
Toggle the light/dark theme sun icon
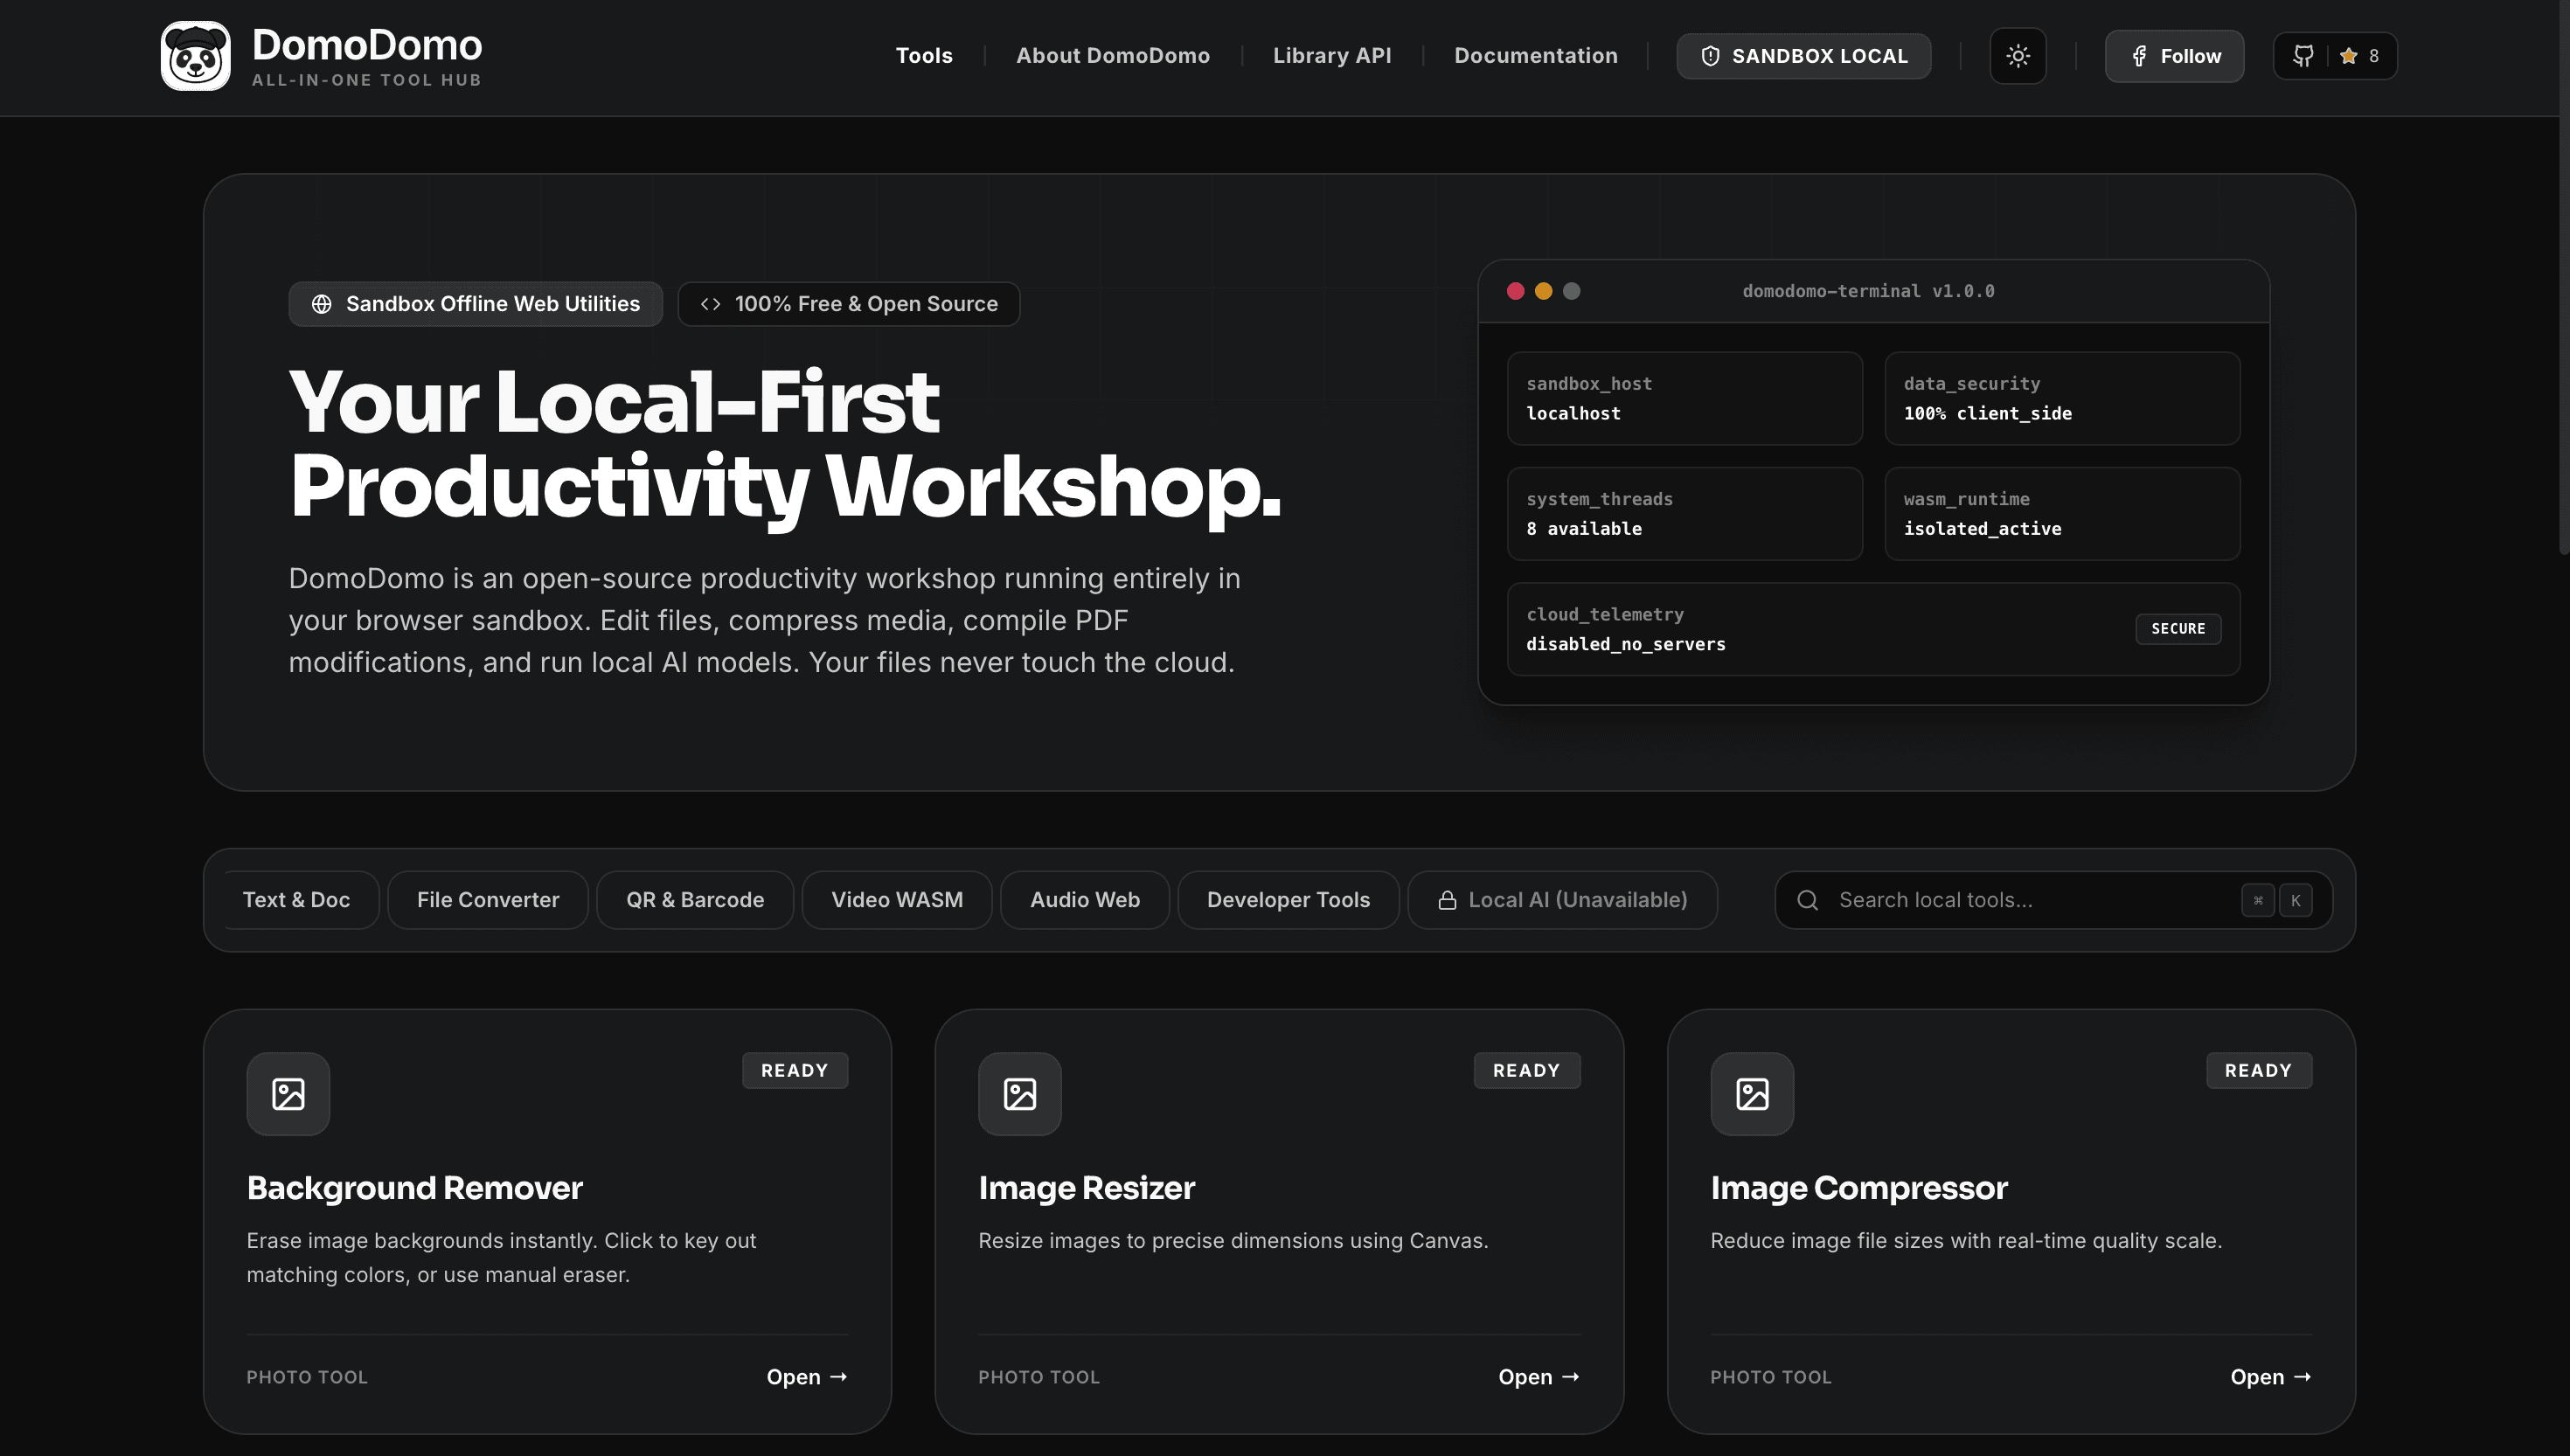pyautogui.click(x=2017, y=56)
